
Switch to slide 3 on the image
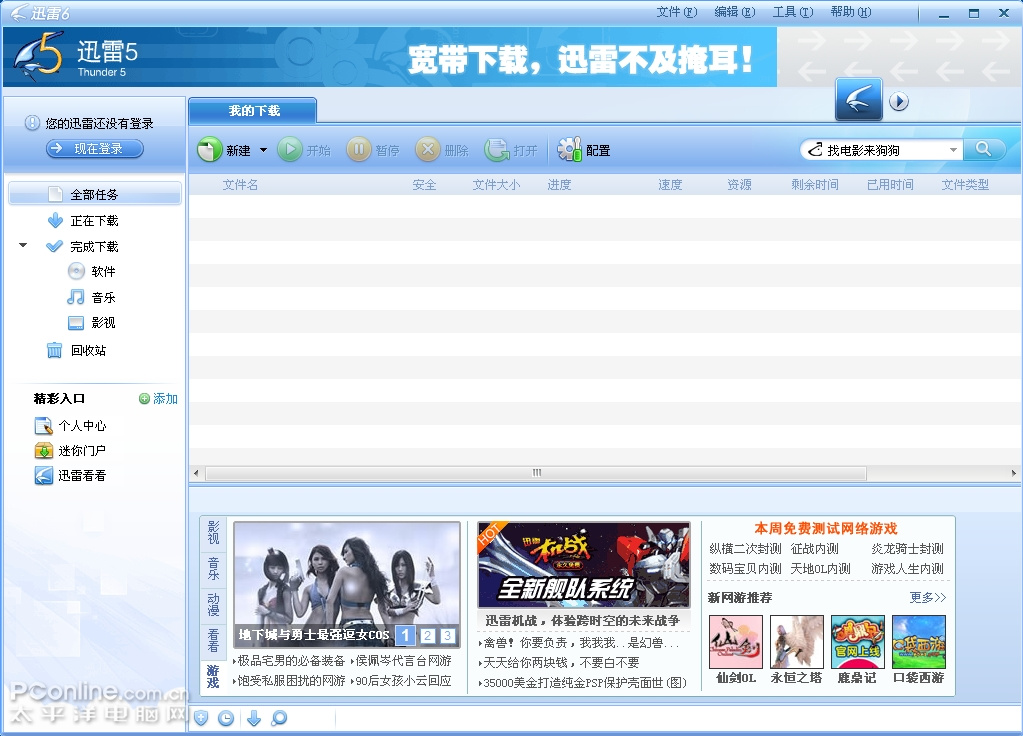click(x=448, y=635)
